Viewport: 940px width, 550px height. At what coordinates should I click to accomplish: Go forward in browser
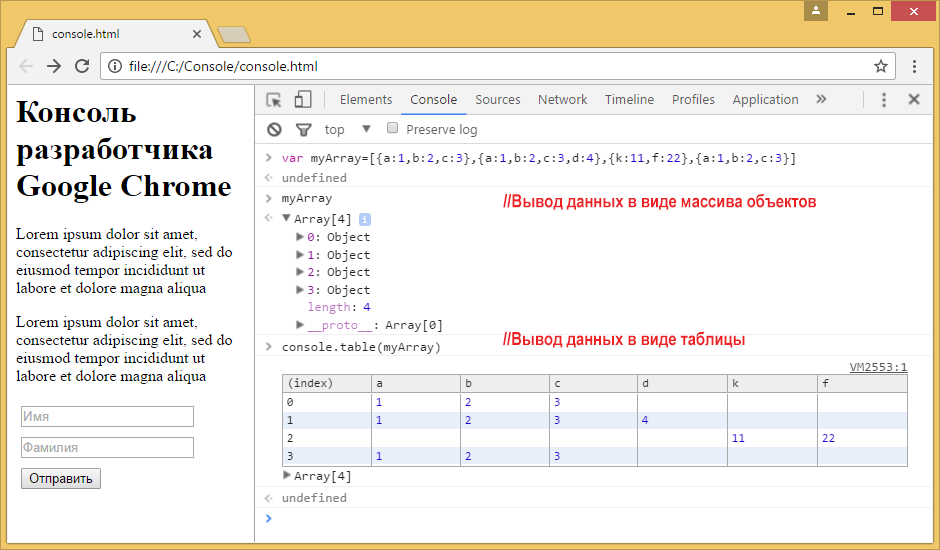coord(54,66)
